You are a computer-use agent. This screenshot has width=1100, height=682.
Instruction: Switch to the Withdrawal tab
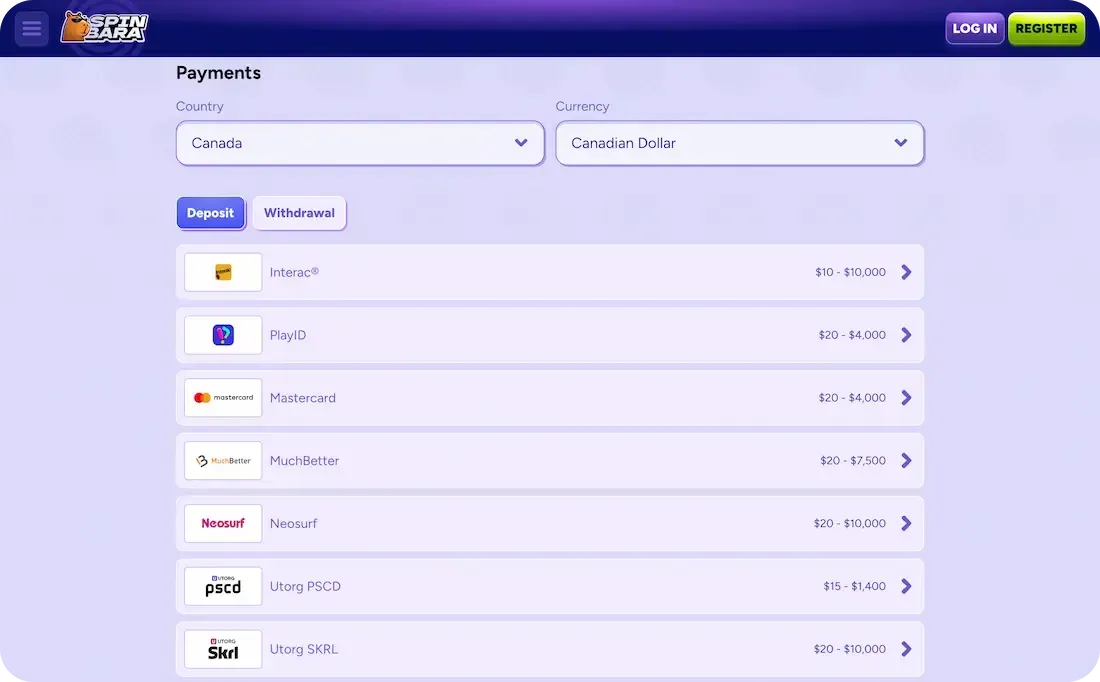(x=300, y=213)
